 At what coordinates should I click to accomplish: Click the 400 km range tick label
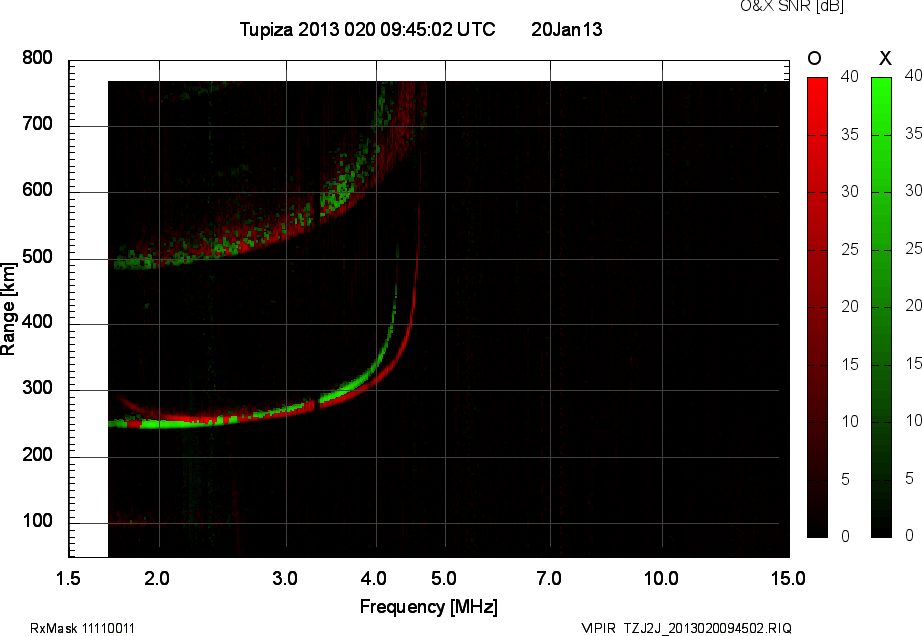coord(38,322)
